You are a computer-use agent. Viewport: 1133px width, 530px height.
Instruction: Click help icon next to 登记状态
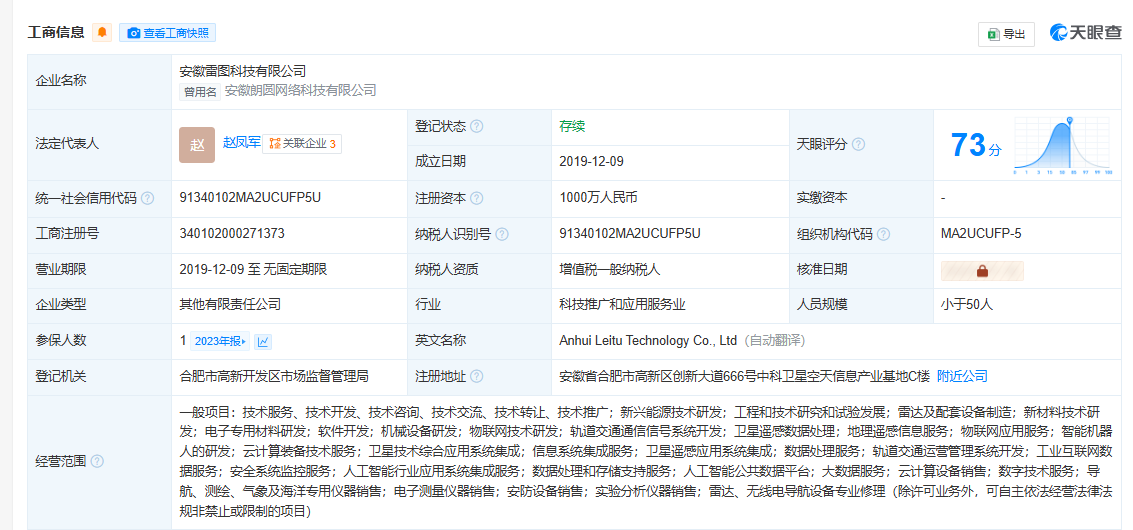(477, 127)
